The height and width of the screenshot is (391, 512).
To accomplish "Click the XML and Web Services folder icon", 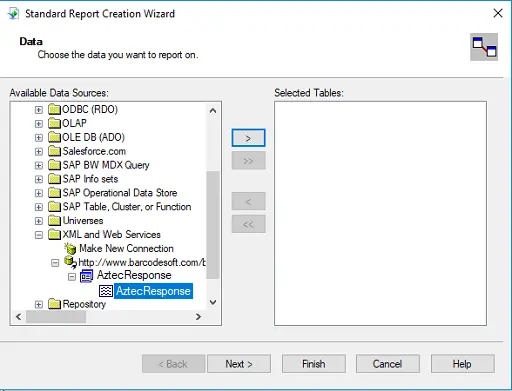I will (54, 235).
